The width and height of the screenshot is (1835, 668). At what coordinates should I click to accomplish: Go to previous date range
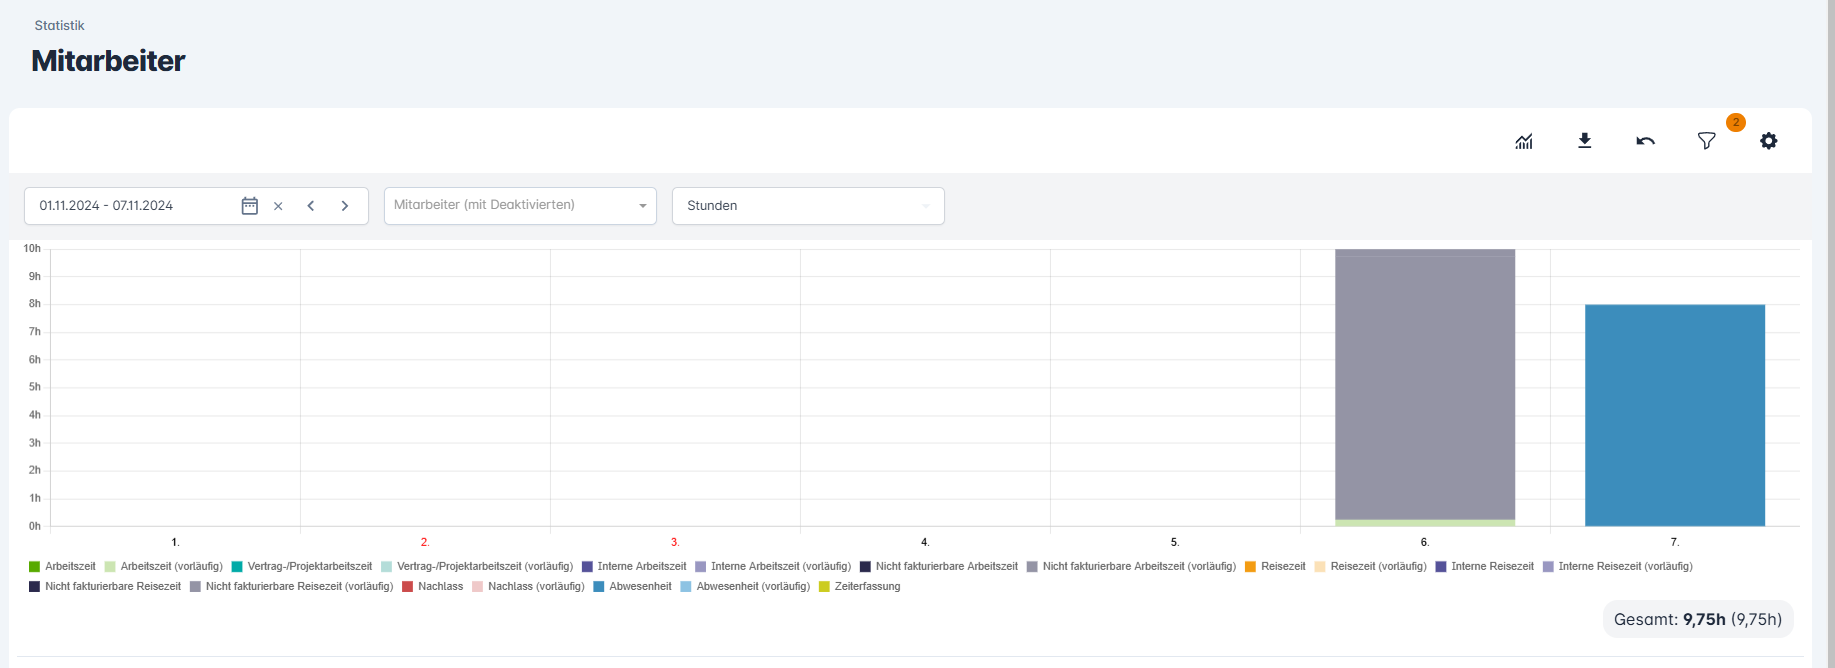tap(311, 206)
